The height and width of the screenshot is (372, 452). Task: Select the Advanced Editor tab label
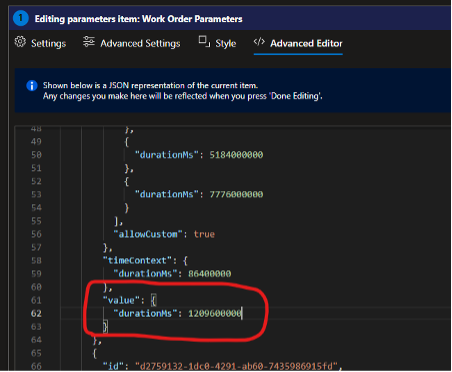[306, 43]
